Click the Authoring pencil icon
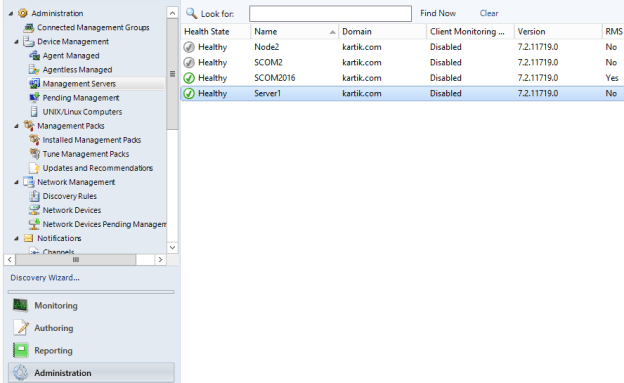The width and height of the screenshot is (624, 383). [21, 328]
